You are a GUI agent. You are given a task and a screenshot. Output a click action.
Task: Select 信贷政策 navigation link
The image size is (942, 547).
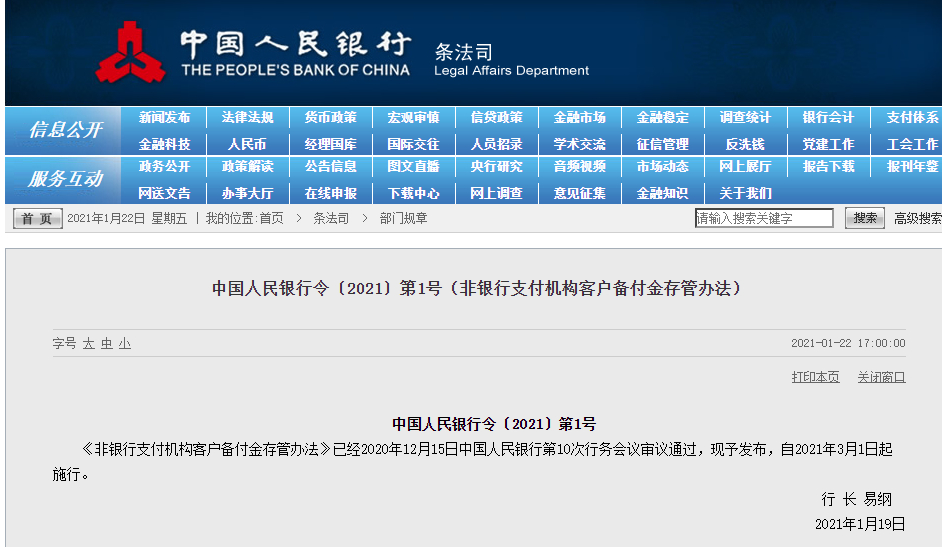click(x=496, y=118)
